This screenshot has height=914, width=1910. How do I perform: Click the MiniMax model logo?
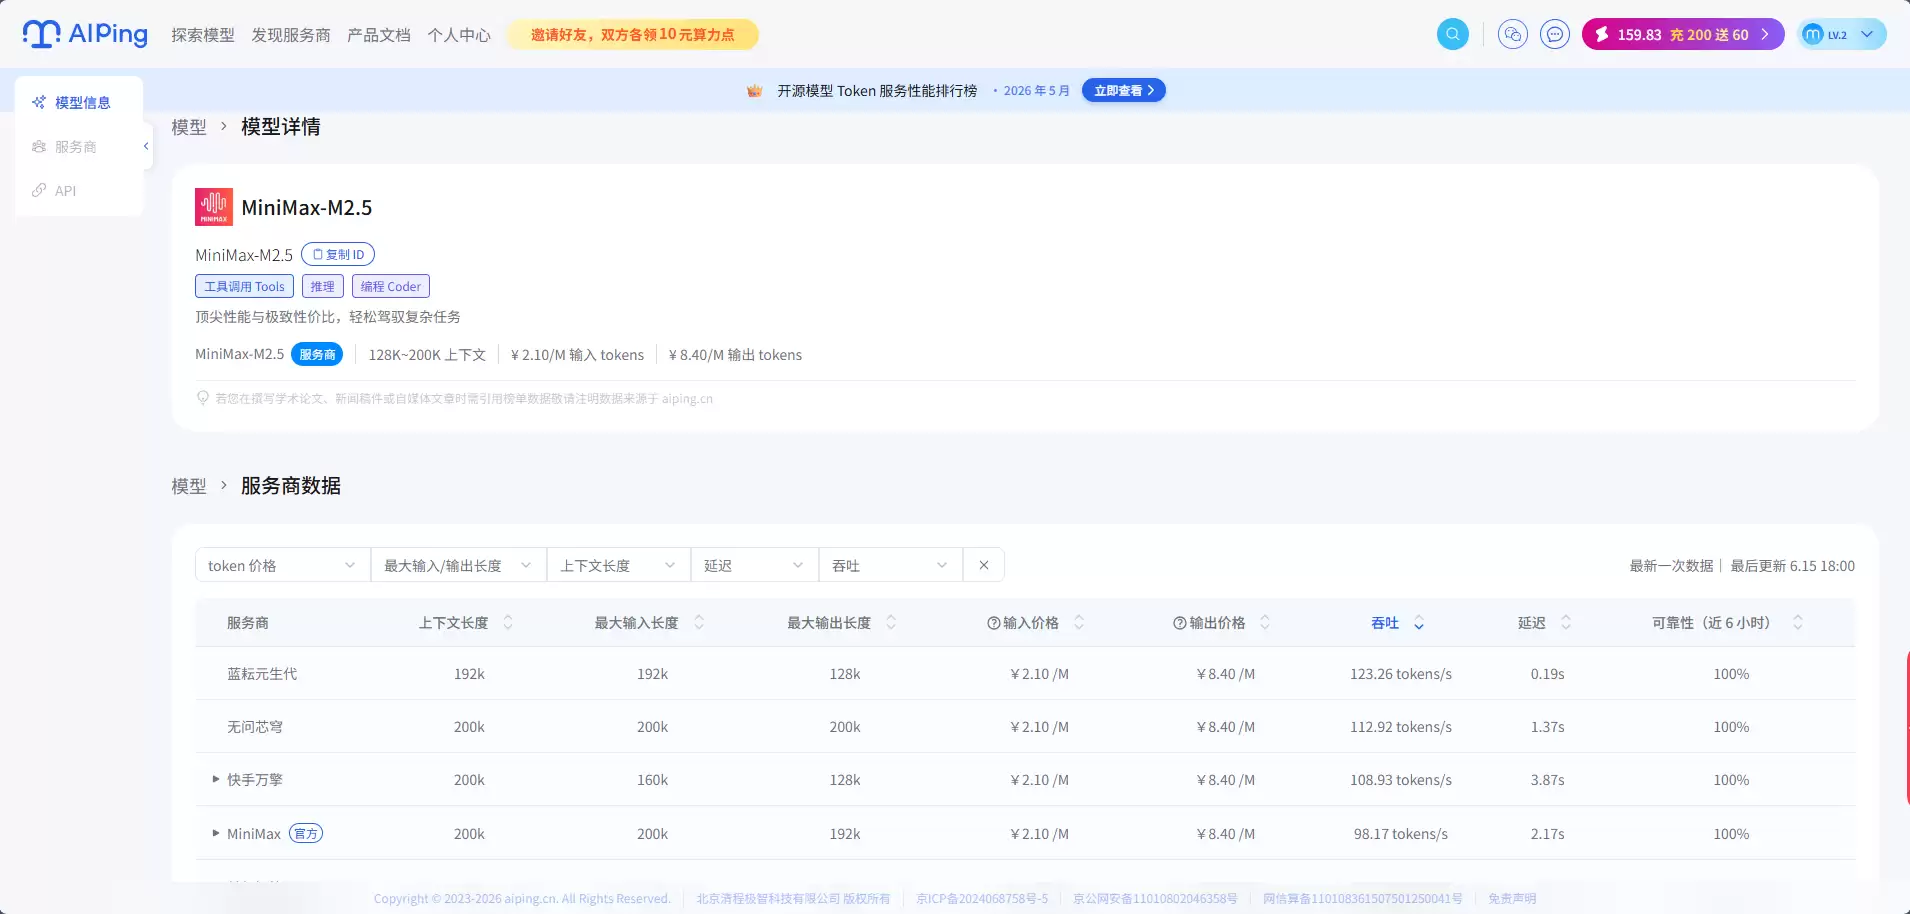pyautogui.click(x=214, y=207)
